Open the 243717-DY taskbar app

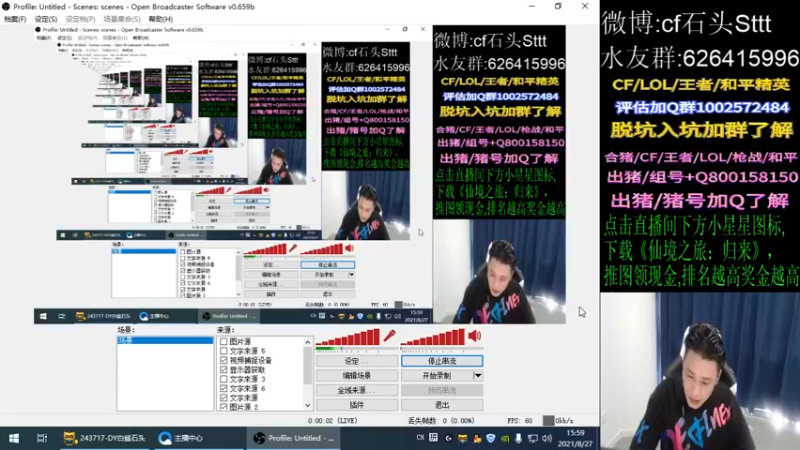point(105,438)
